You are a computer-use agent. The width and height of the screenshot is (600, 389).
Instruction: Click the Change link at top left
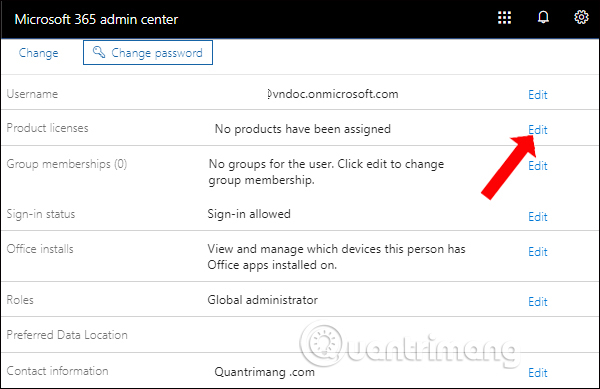point(39,53)
